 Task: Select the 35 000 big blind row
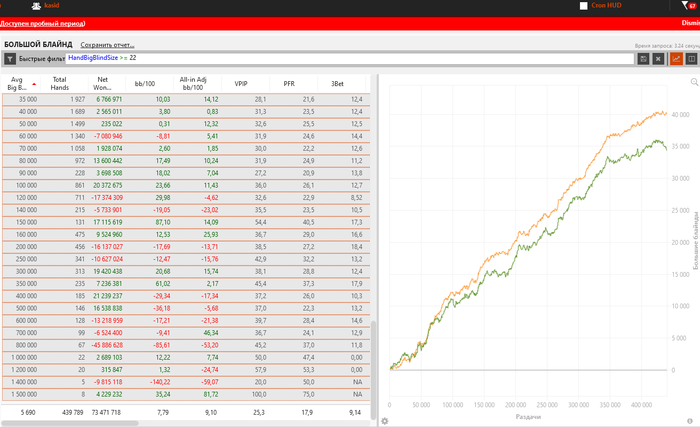(186, 99)
